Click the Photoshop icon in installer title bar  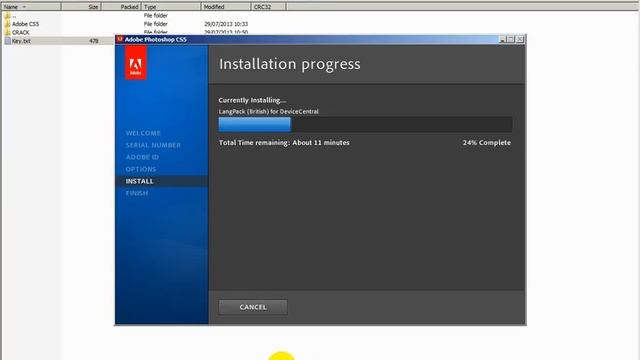[x=120, y=39]
